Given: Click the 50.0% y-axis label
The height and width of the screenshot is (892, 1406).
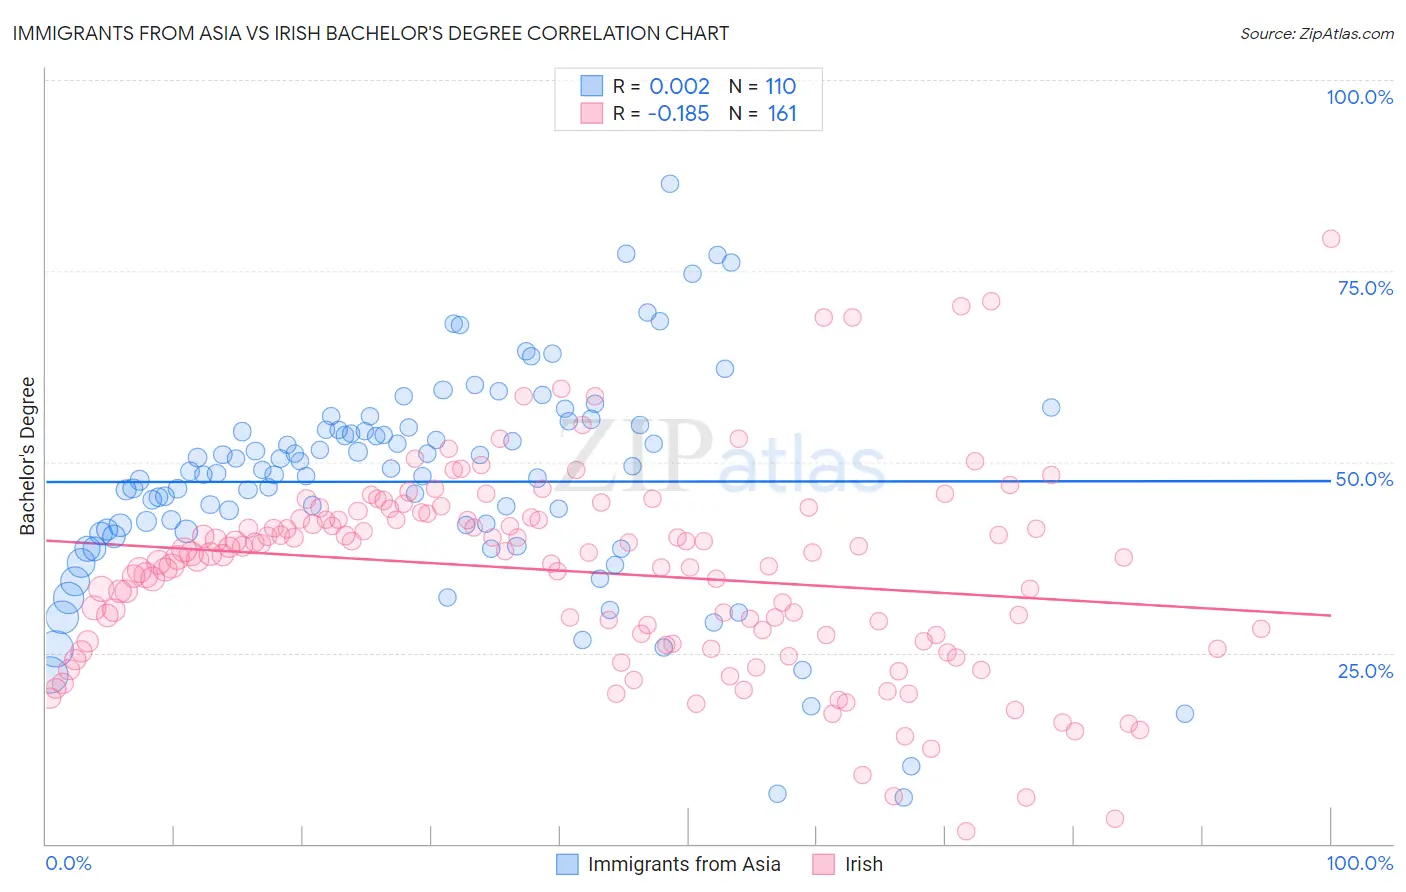Looking at the screenshot, I should tap(1365, 479).
